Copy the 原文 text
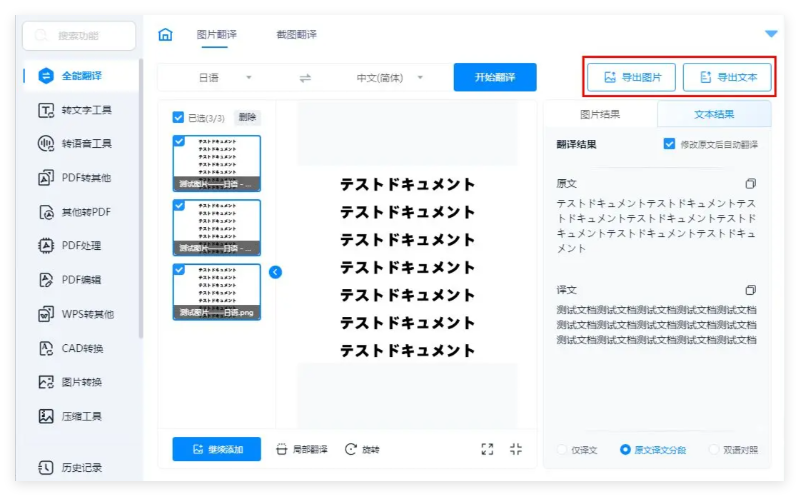The image size is (800, 496). [x=751, y=183]
